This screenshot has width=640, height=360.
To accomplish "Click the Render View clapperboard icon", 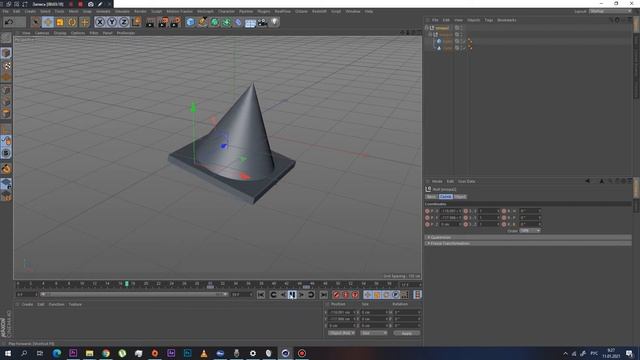I will pyautogui.click(x=150, y=22).
